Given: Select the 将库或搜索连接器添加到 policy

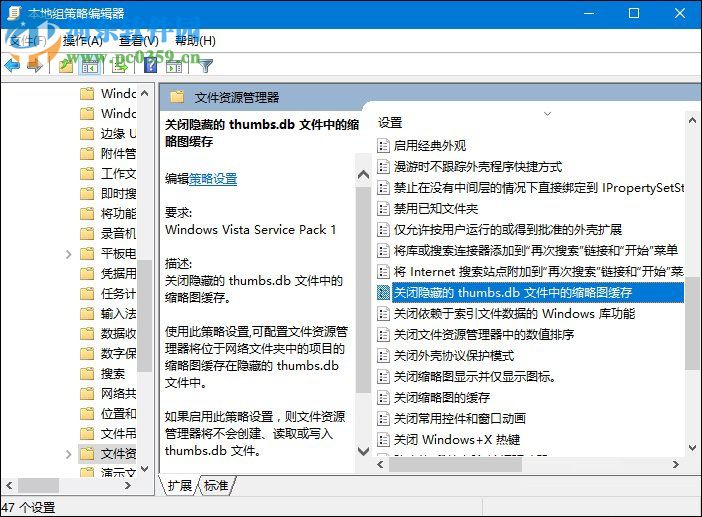Looking at the screenshot, I should point(536,251).
